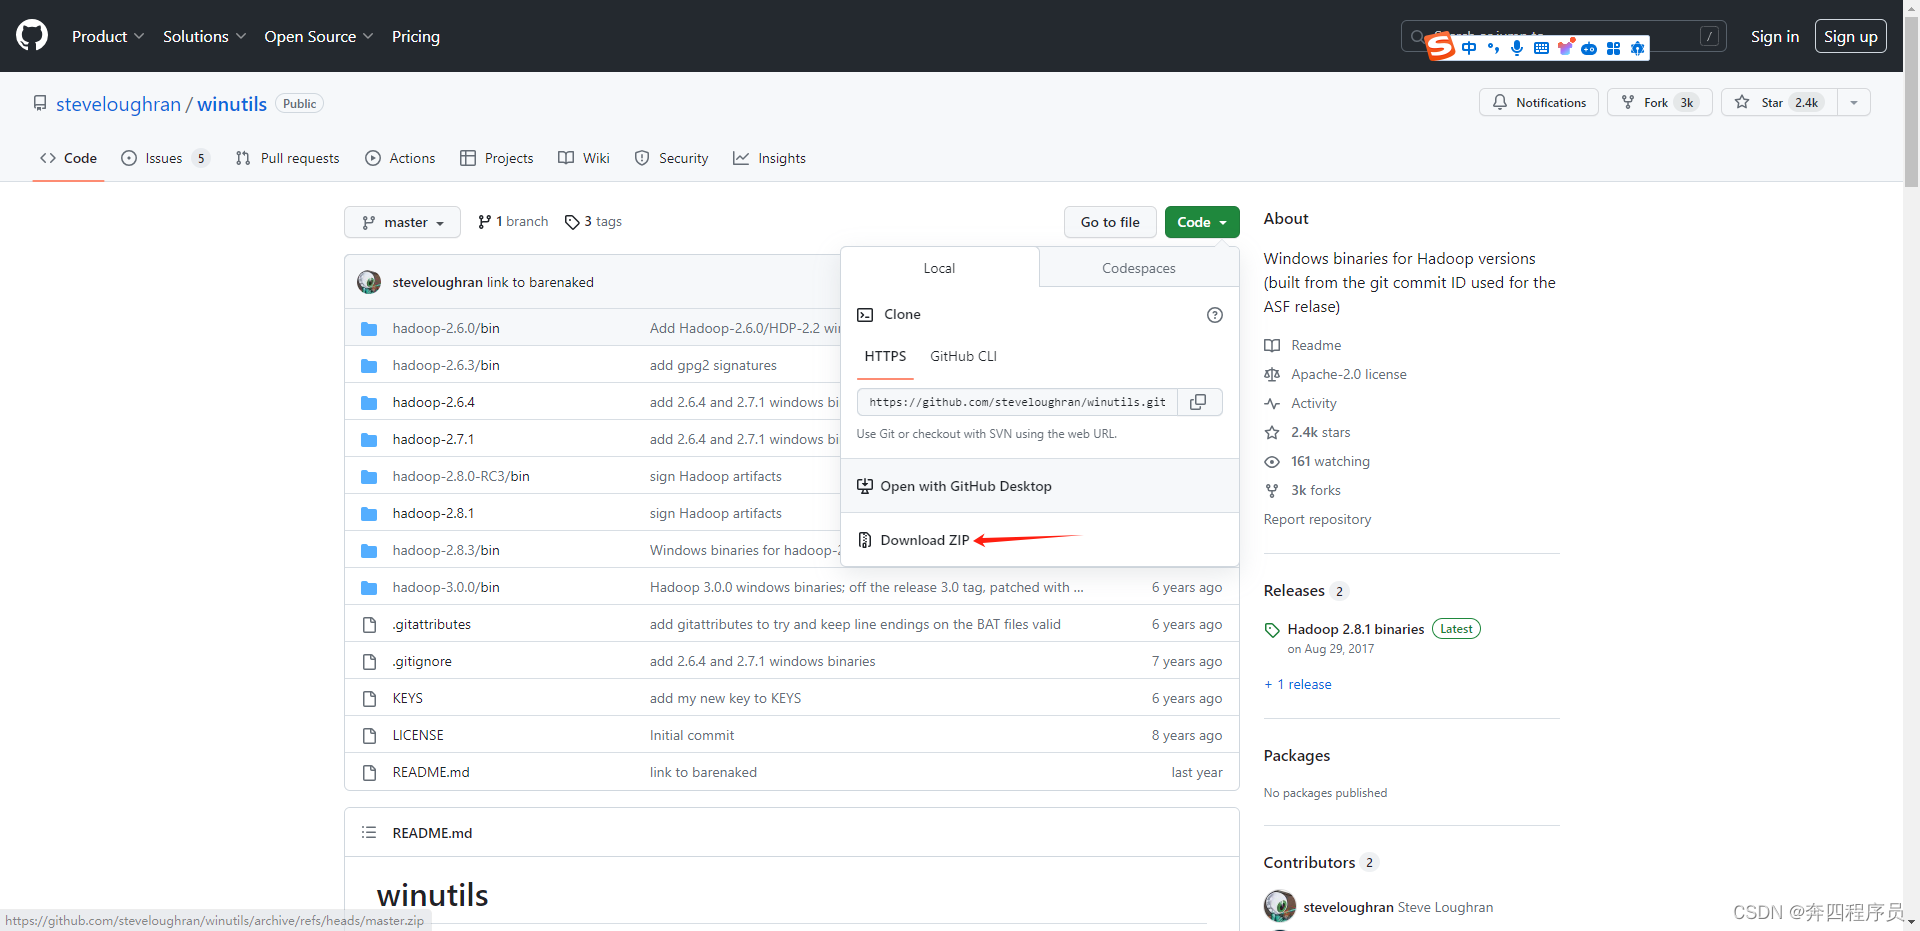Open the README outline list icon

(369, 832)
